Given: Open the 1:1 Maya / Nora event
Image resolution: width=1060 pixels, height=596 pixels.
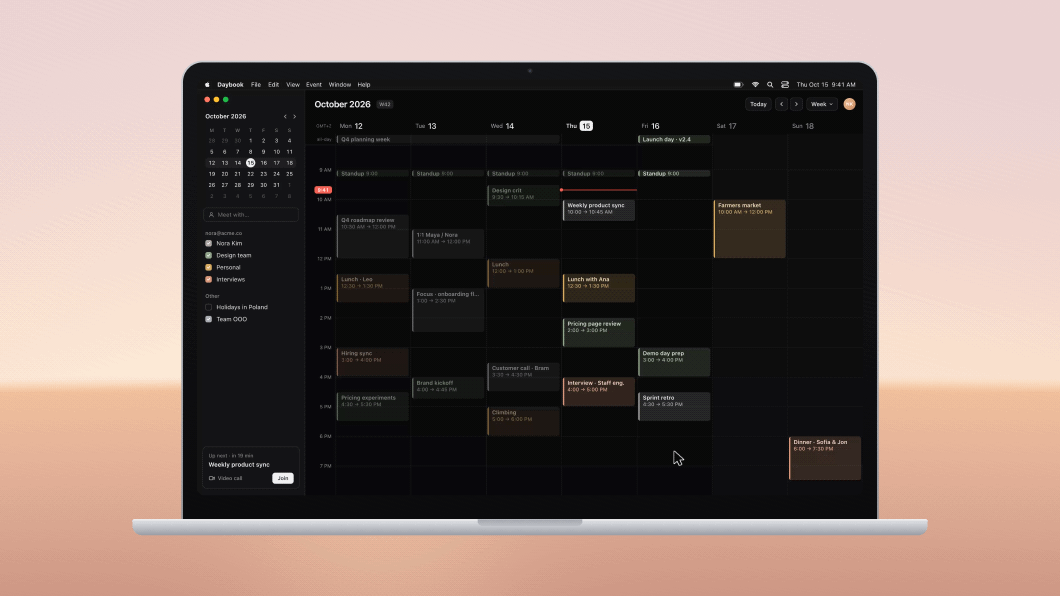Looking at the screenshot, I should click(448, 243).
